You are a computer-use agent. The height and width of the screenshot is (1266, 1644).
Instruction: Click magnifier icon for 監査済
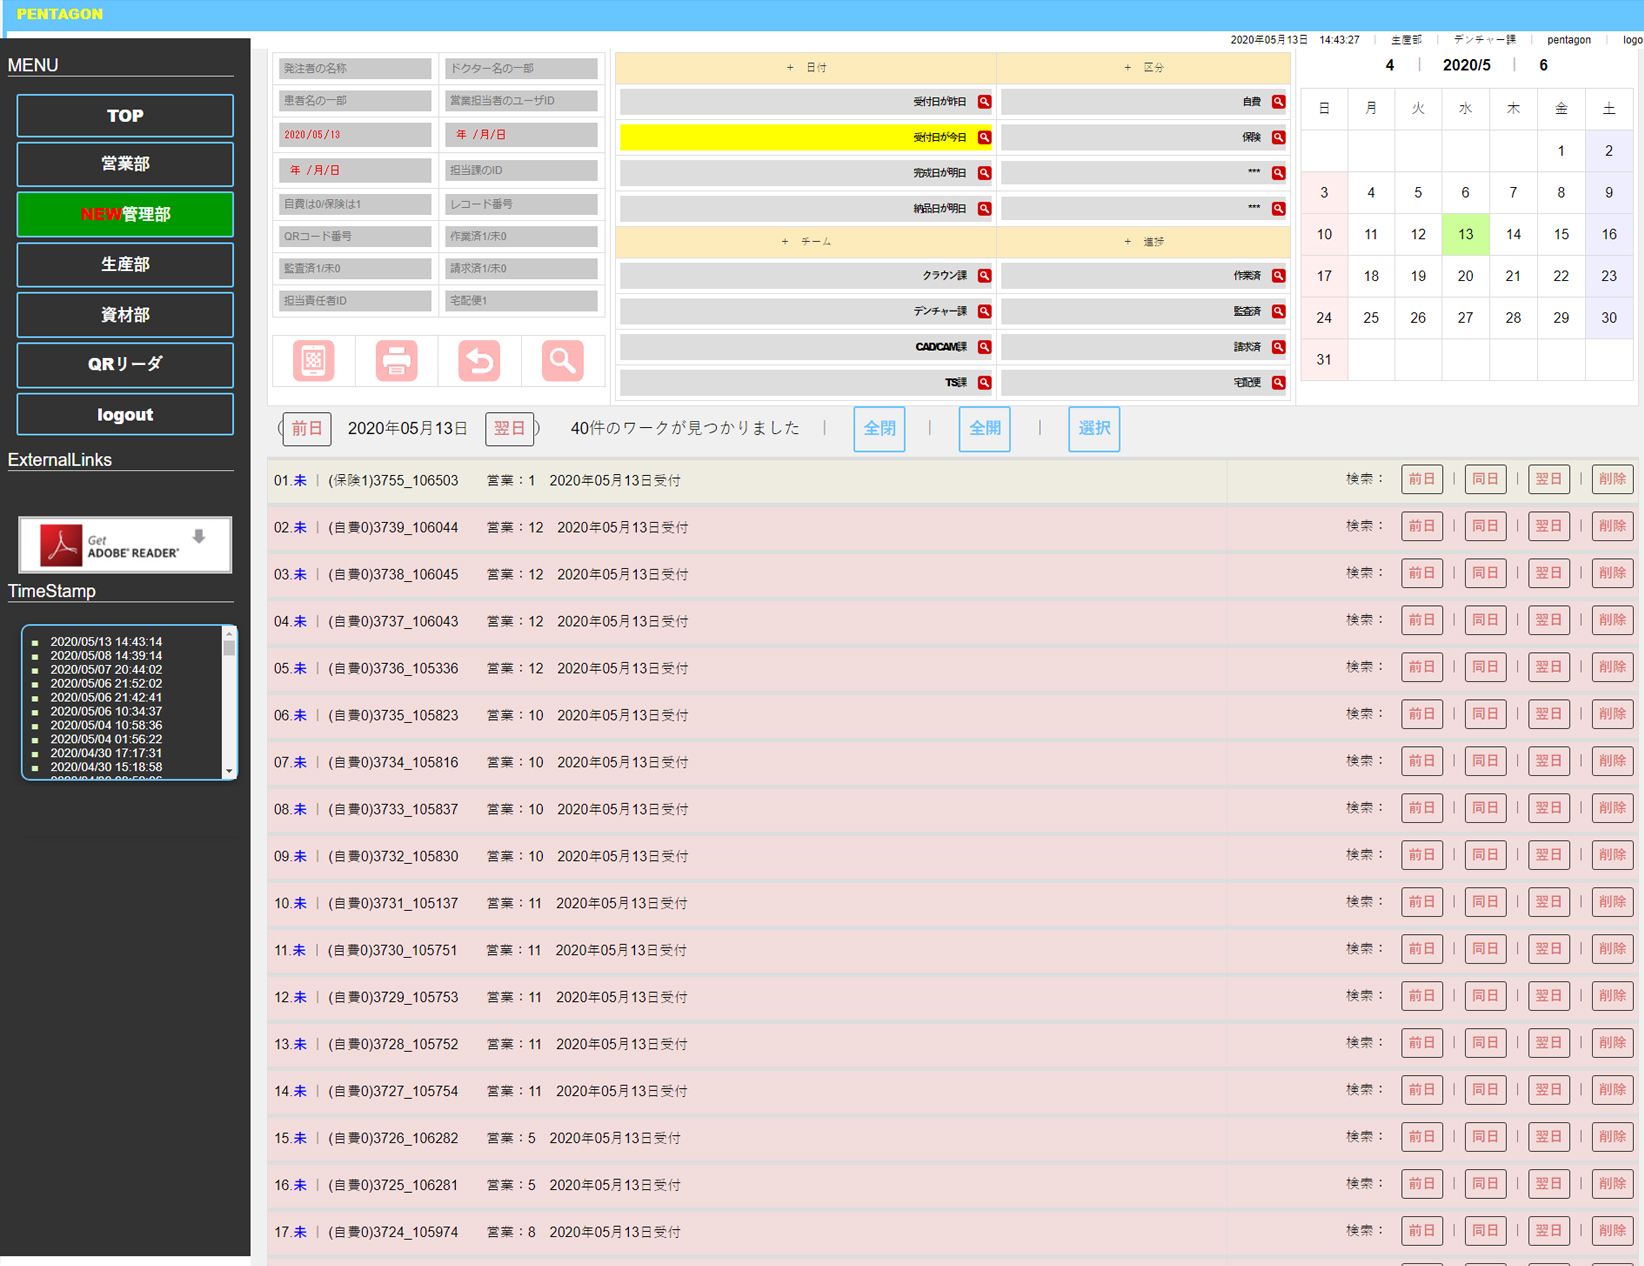pos(1278,312)
